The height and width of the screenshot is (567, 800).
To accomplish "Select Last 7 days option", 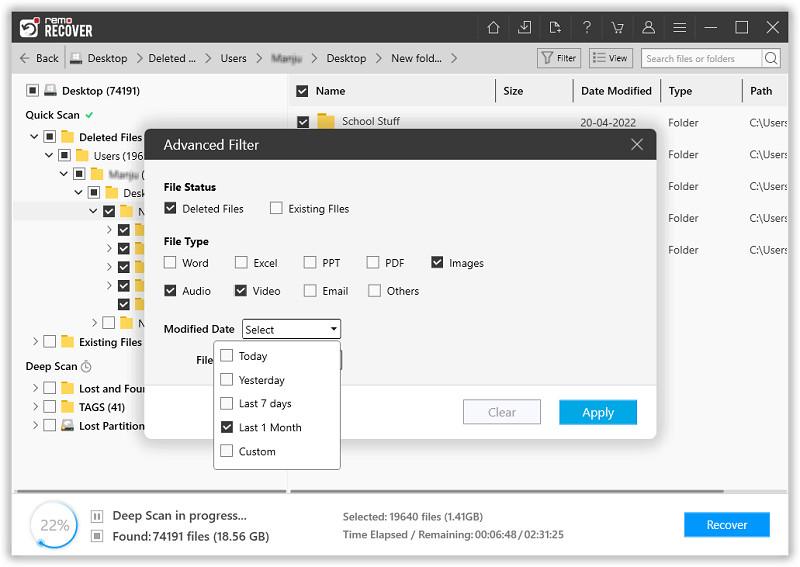I will pos(227,403).
